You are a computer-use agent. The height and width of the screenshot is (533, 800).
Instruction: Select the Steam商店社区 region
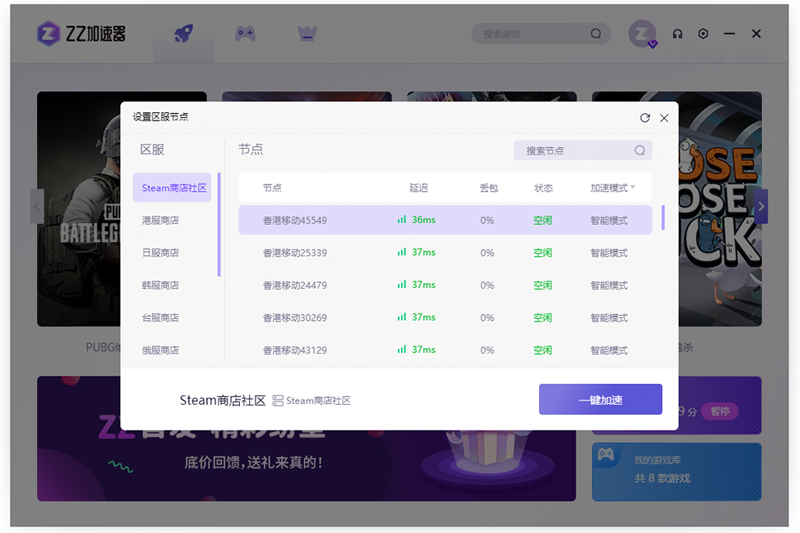173,188
